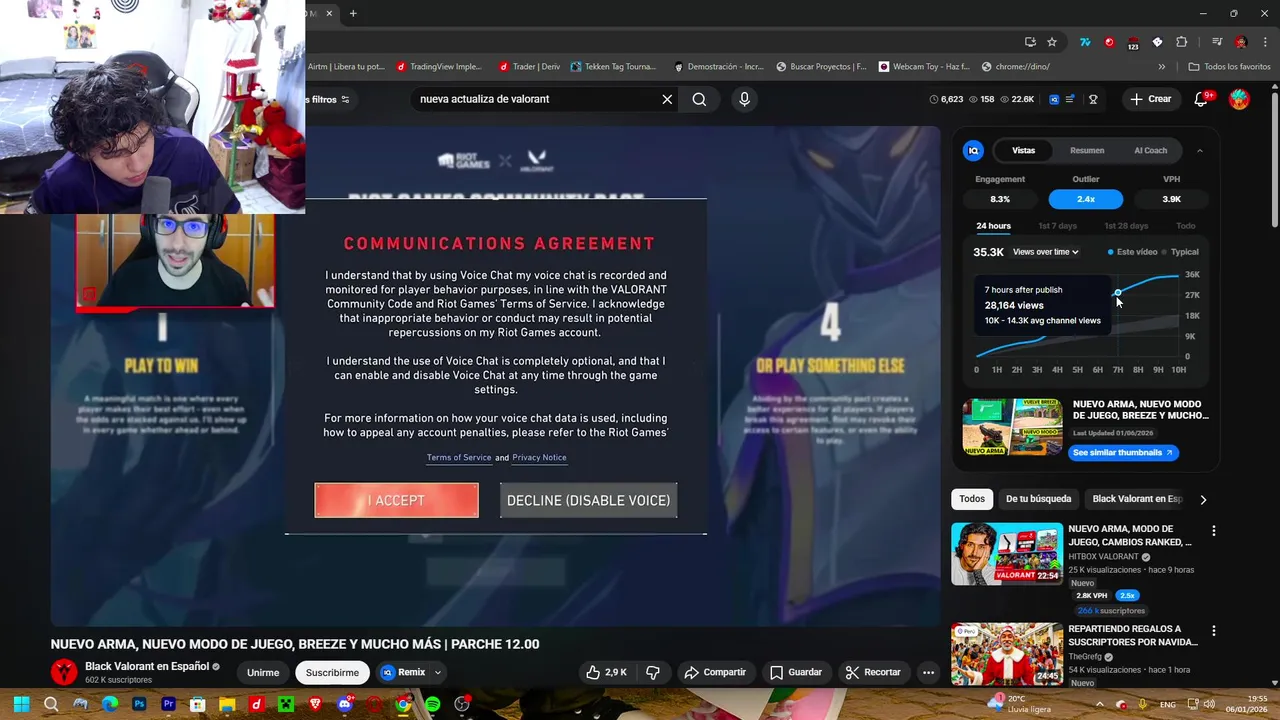This screenshot has height=720, width=1280.
Task: Open the Chrome extensions puzzle icon
Action: tap(1182, 42)
